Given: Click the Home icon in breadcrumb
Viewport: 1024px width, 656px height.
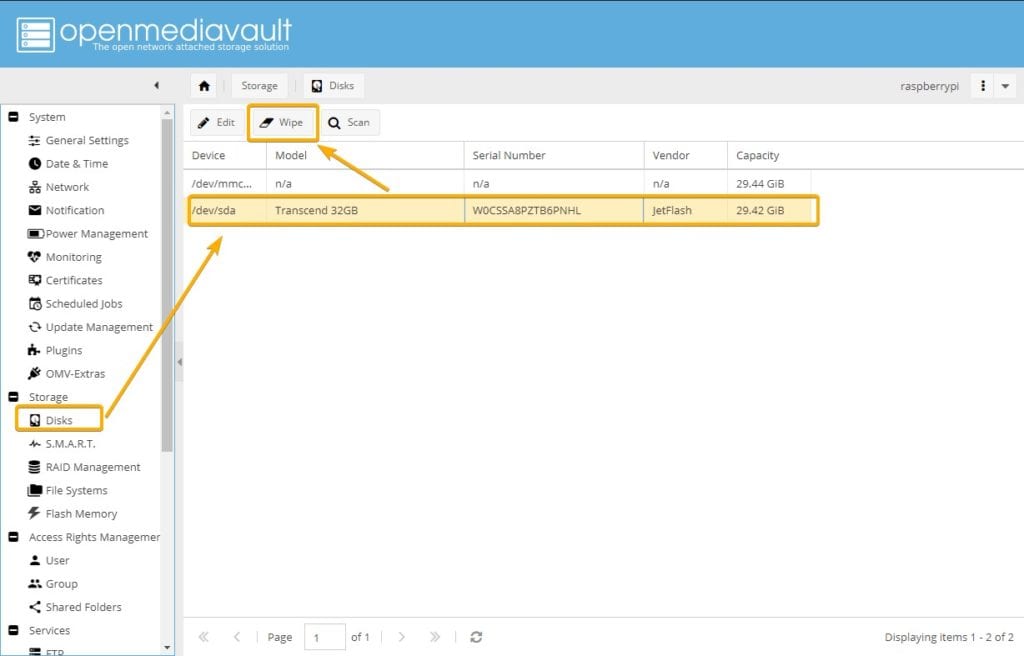Looking at the screenshot, I should pos(204,86).
